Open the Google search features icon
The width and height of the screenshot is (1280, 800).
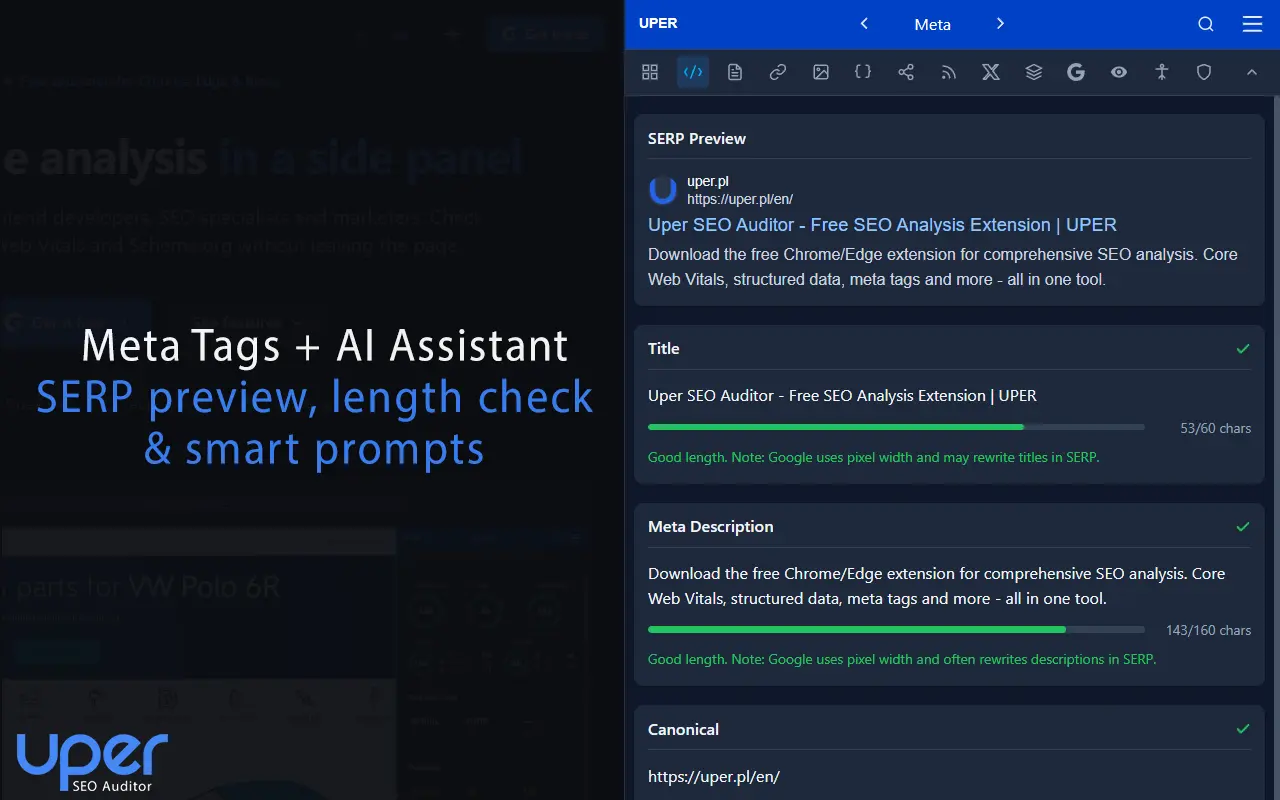pos(1076,72)
